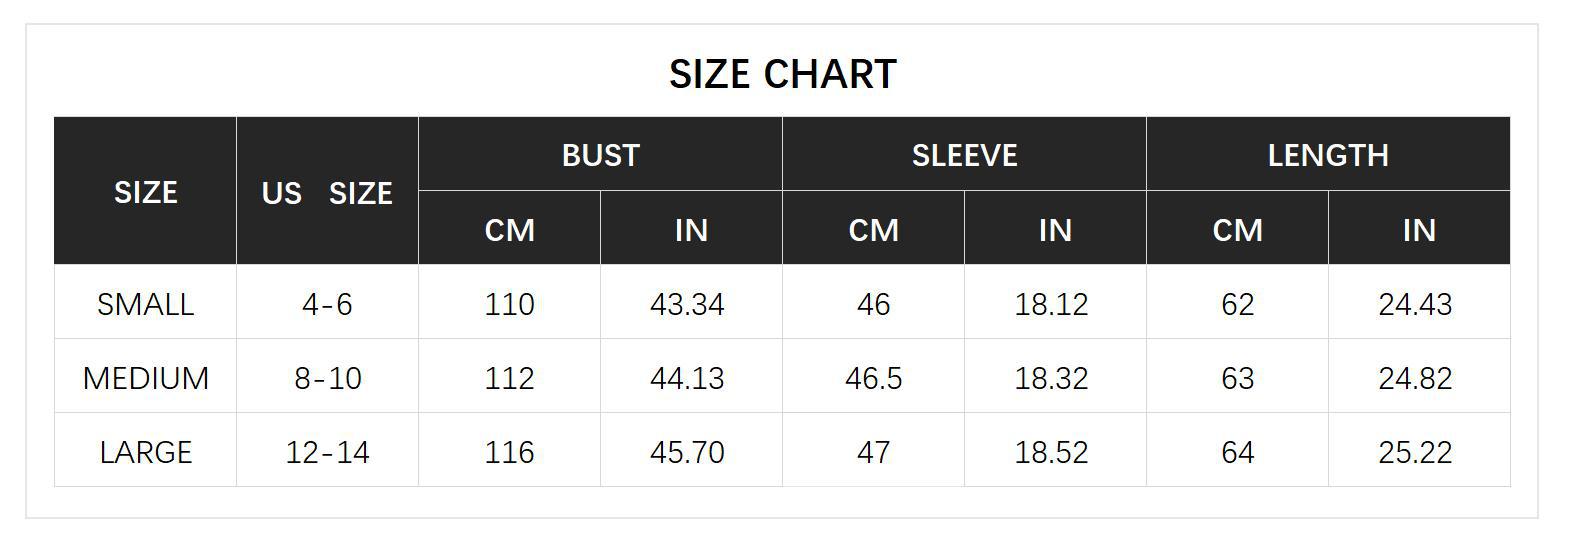Click the LENGTH header cell
Viewport: 1570px width, 548px height.
click(x=1328, y=155)
